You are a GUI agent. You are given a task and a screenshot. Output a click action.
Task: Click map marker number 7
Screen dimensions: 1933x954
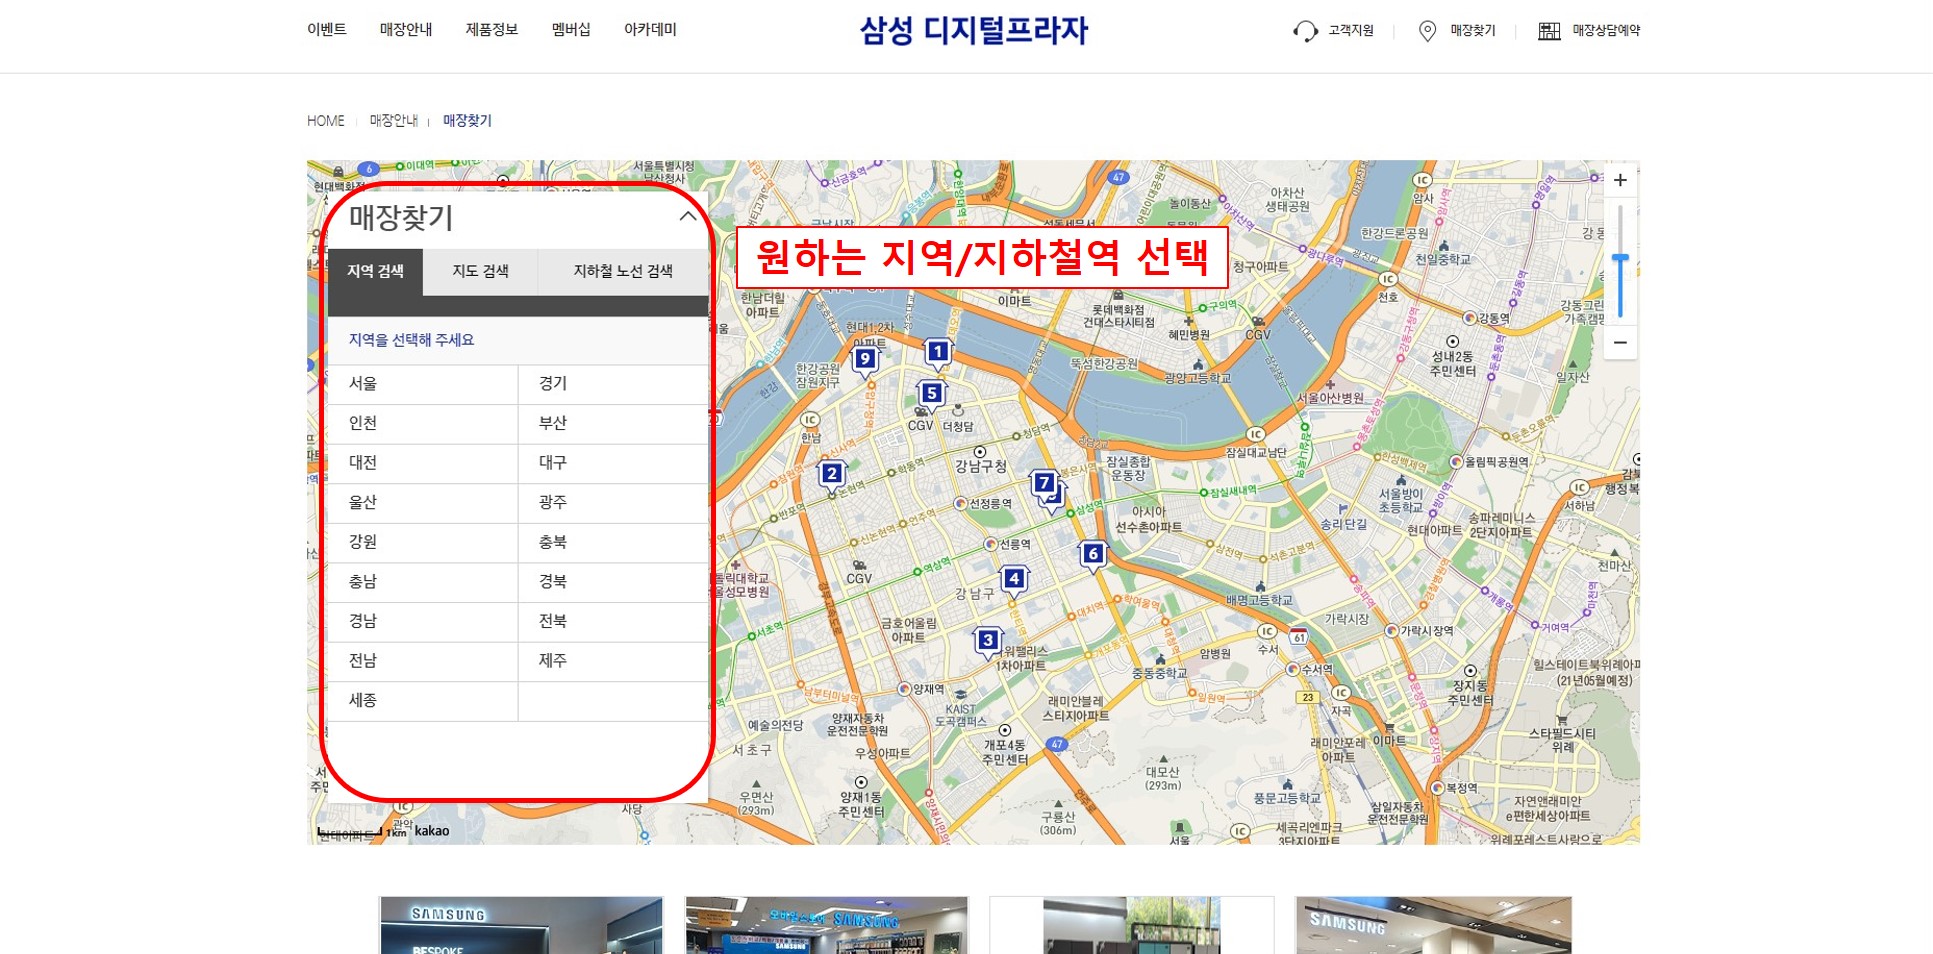coord(1044,484)
